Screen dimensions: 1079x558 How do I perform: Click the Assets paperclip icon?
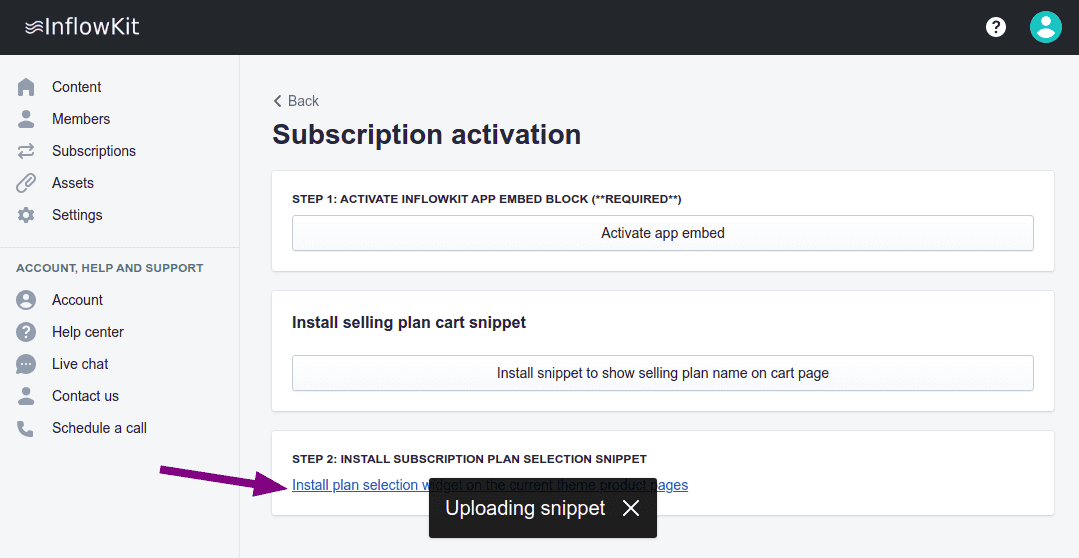click(x=26, y=183)
